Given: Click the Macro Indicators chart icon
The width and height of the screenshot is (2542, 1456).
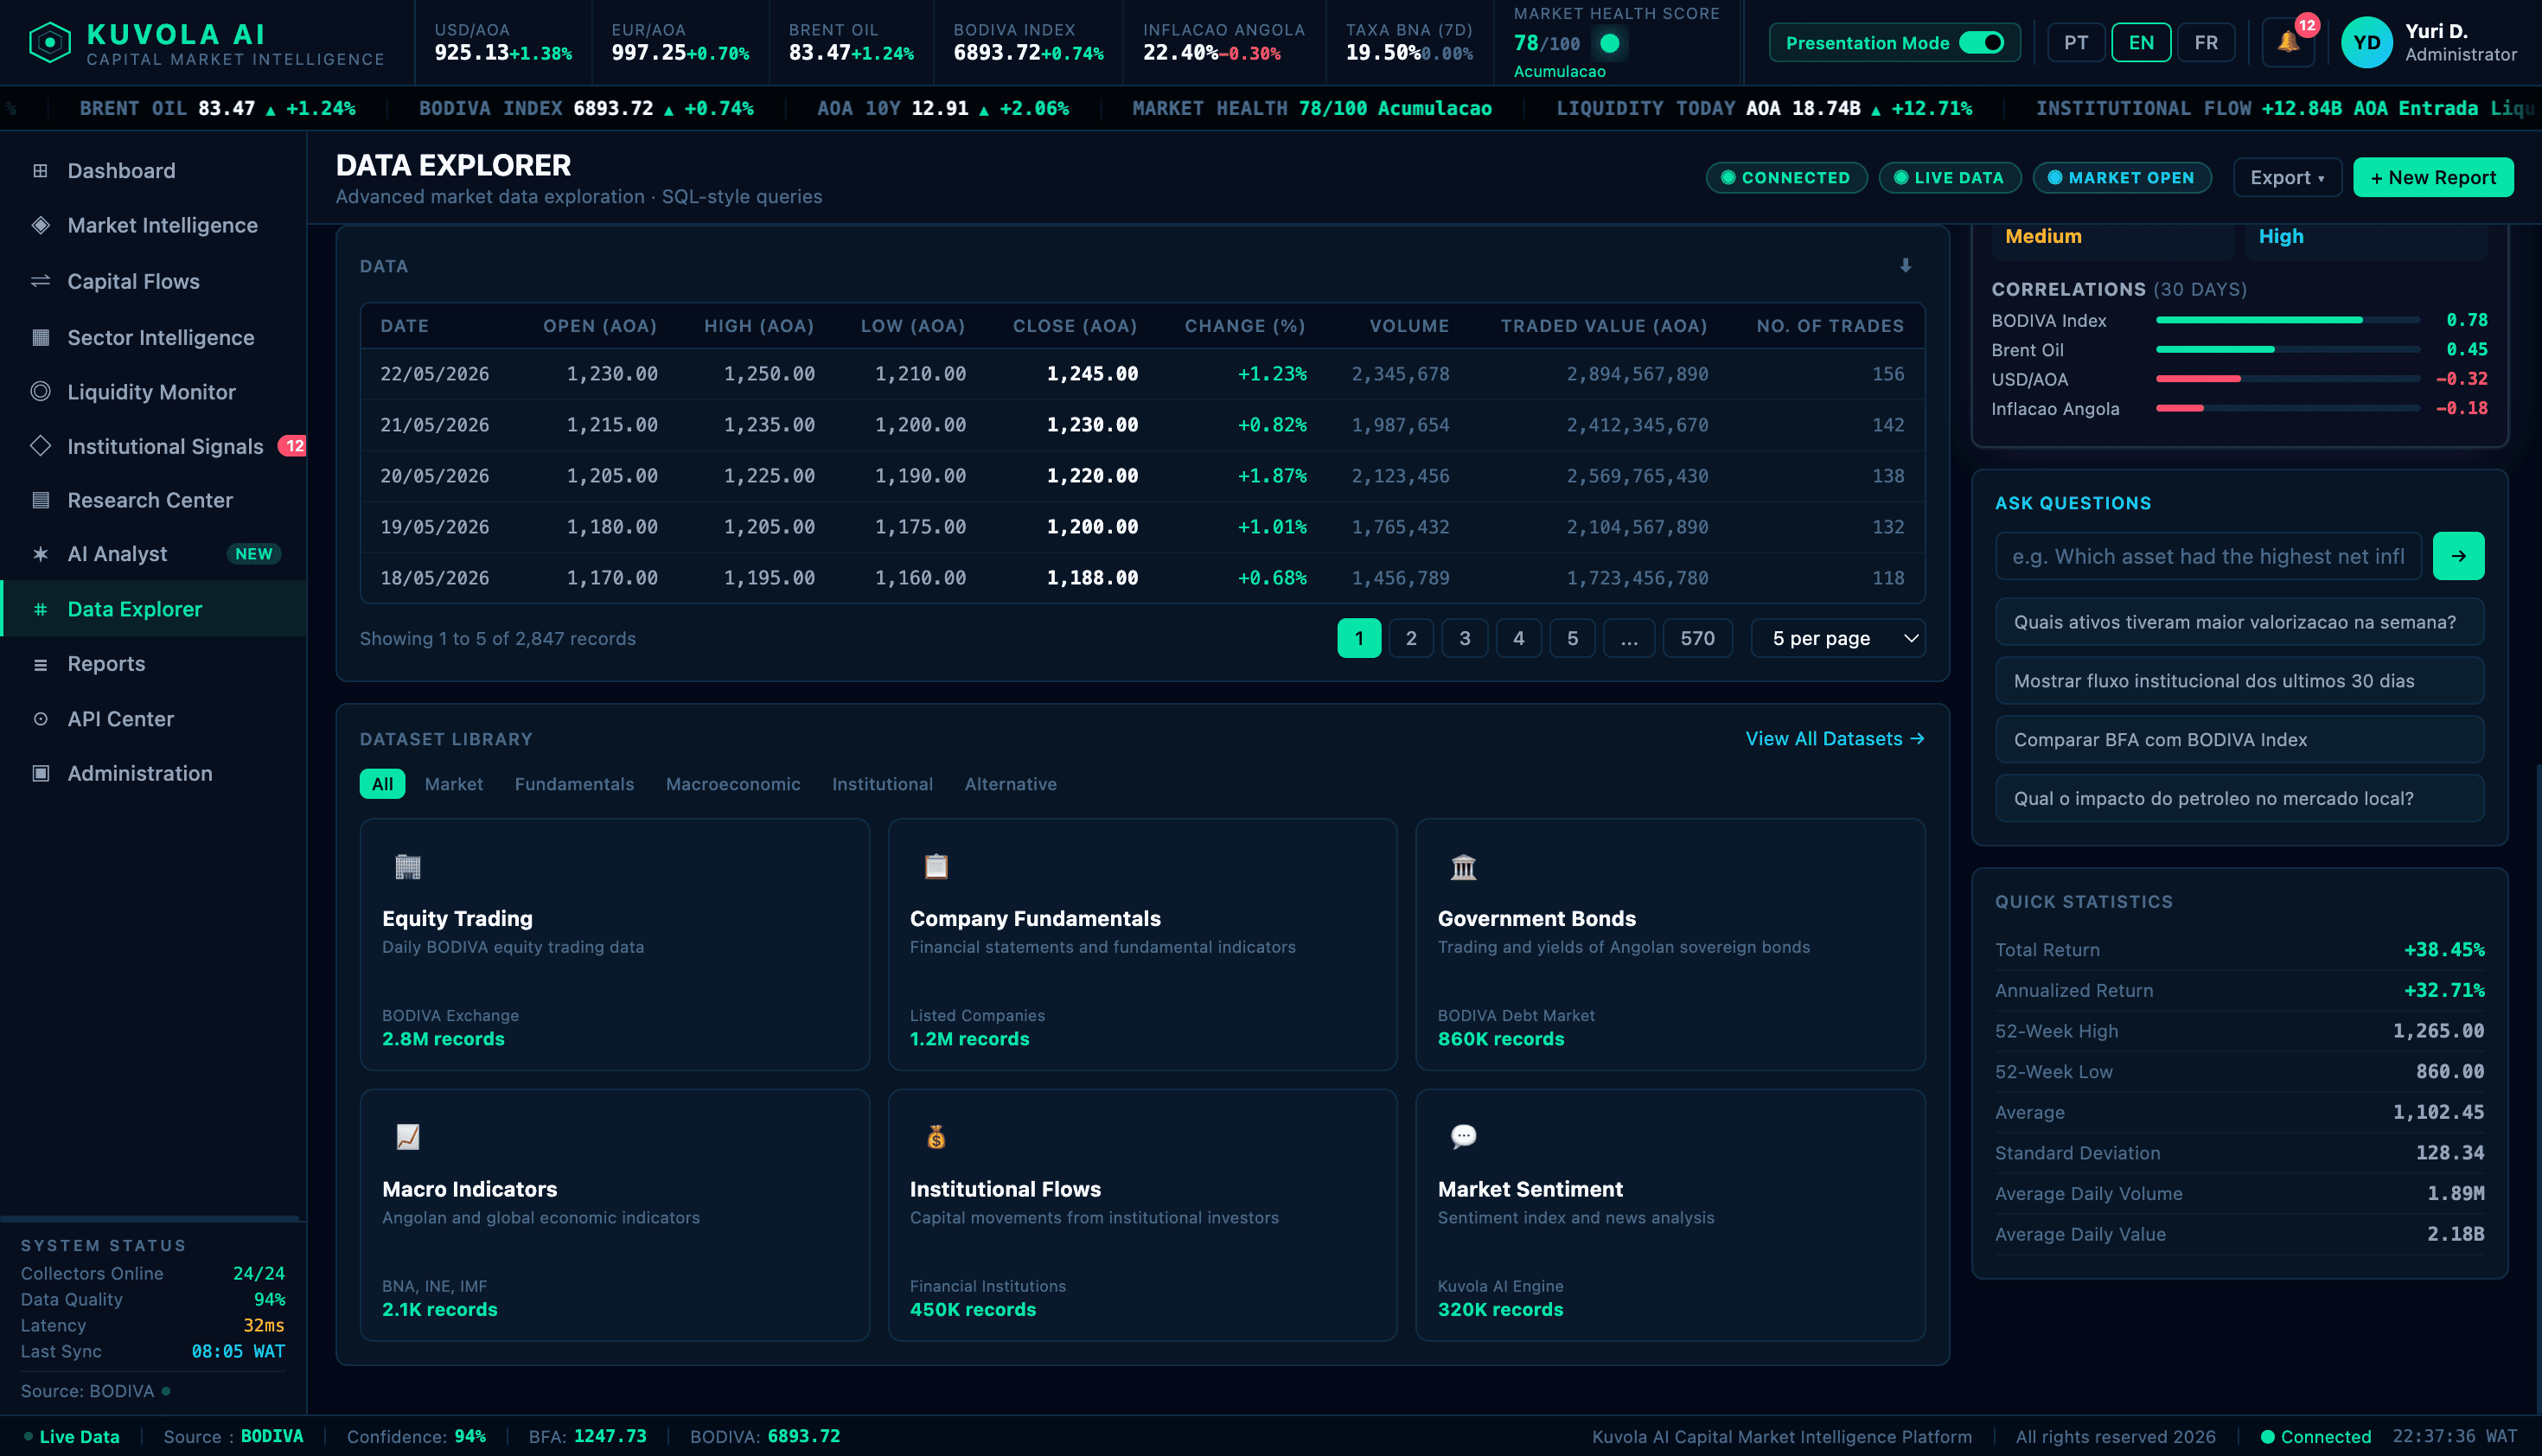Looking at the screenshot, I should [408, 1137].
